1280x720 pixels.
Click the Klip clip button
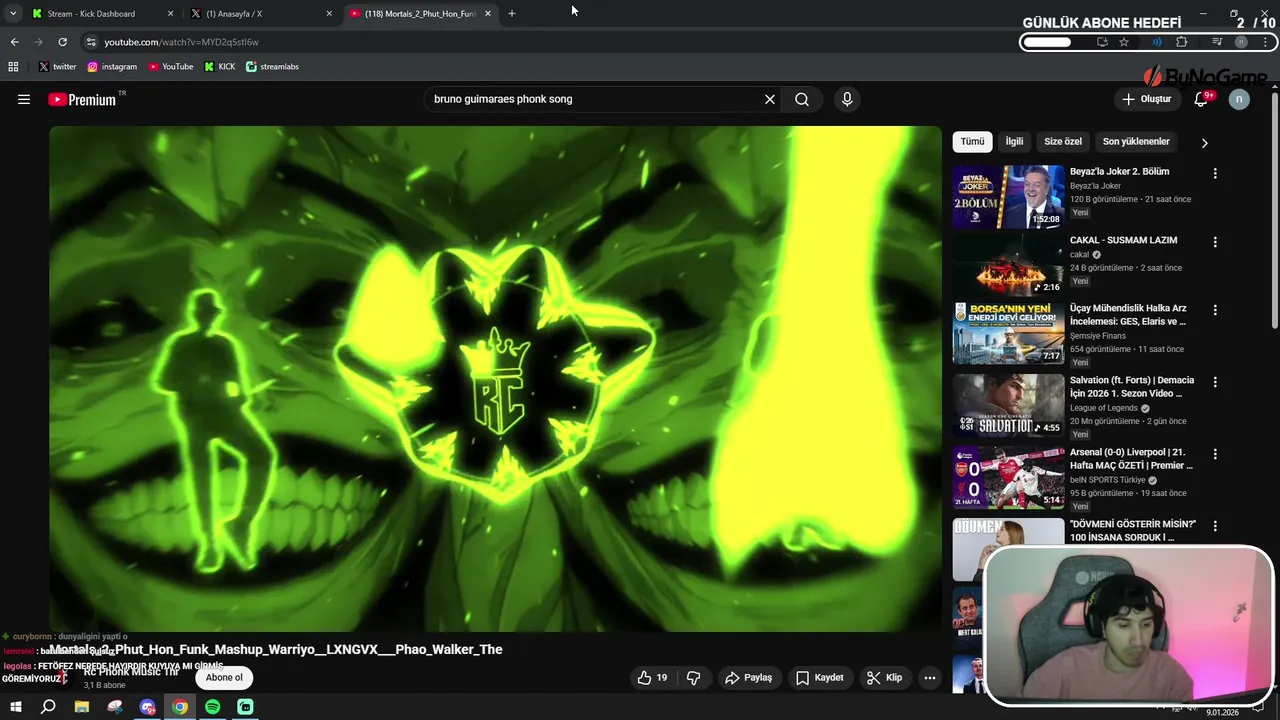point(884,677)
